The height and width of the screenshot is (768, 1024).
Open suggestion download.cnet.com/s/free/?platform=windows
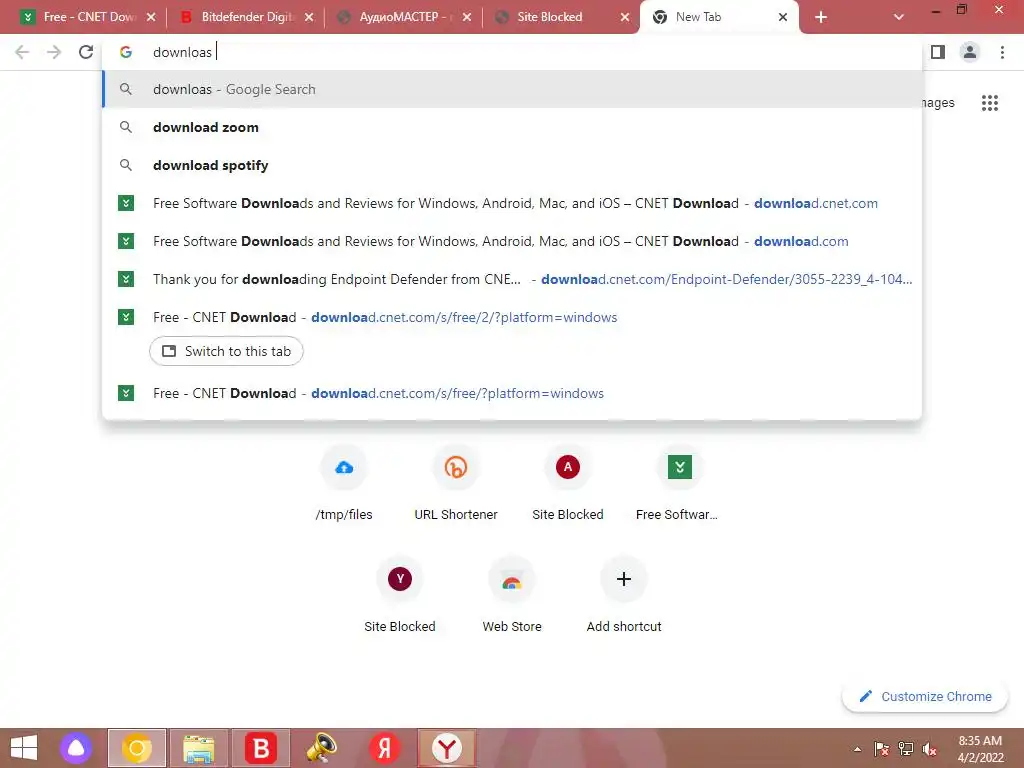[512, 393]
